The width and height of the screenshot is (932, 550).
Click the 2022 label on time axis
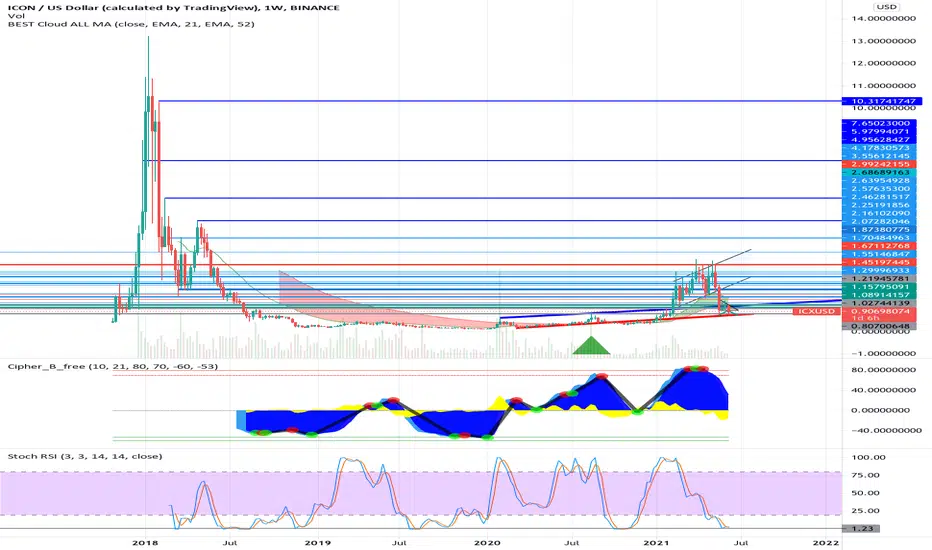coord(826,543)
